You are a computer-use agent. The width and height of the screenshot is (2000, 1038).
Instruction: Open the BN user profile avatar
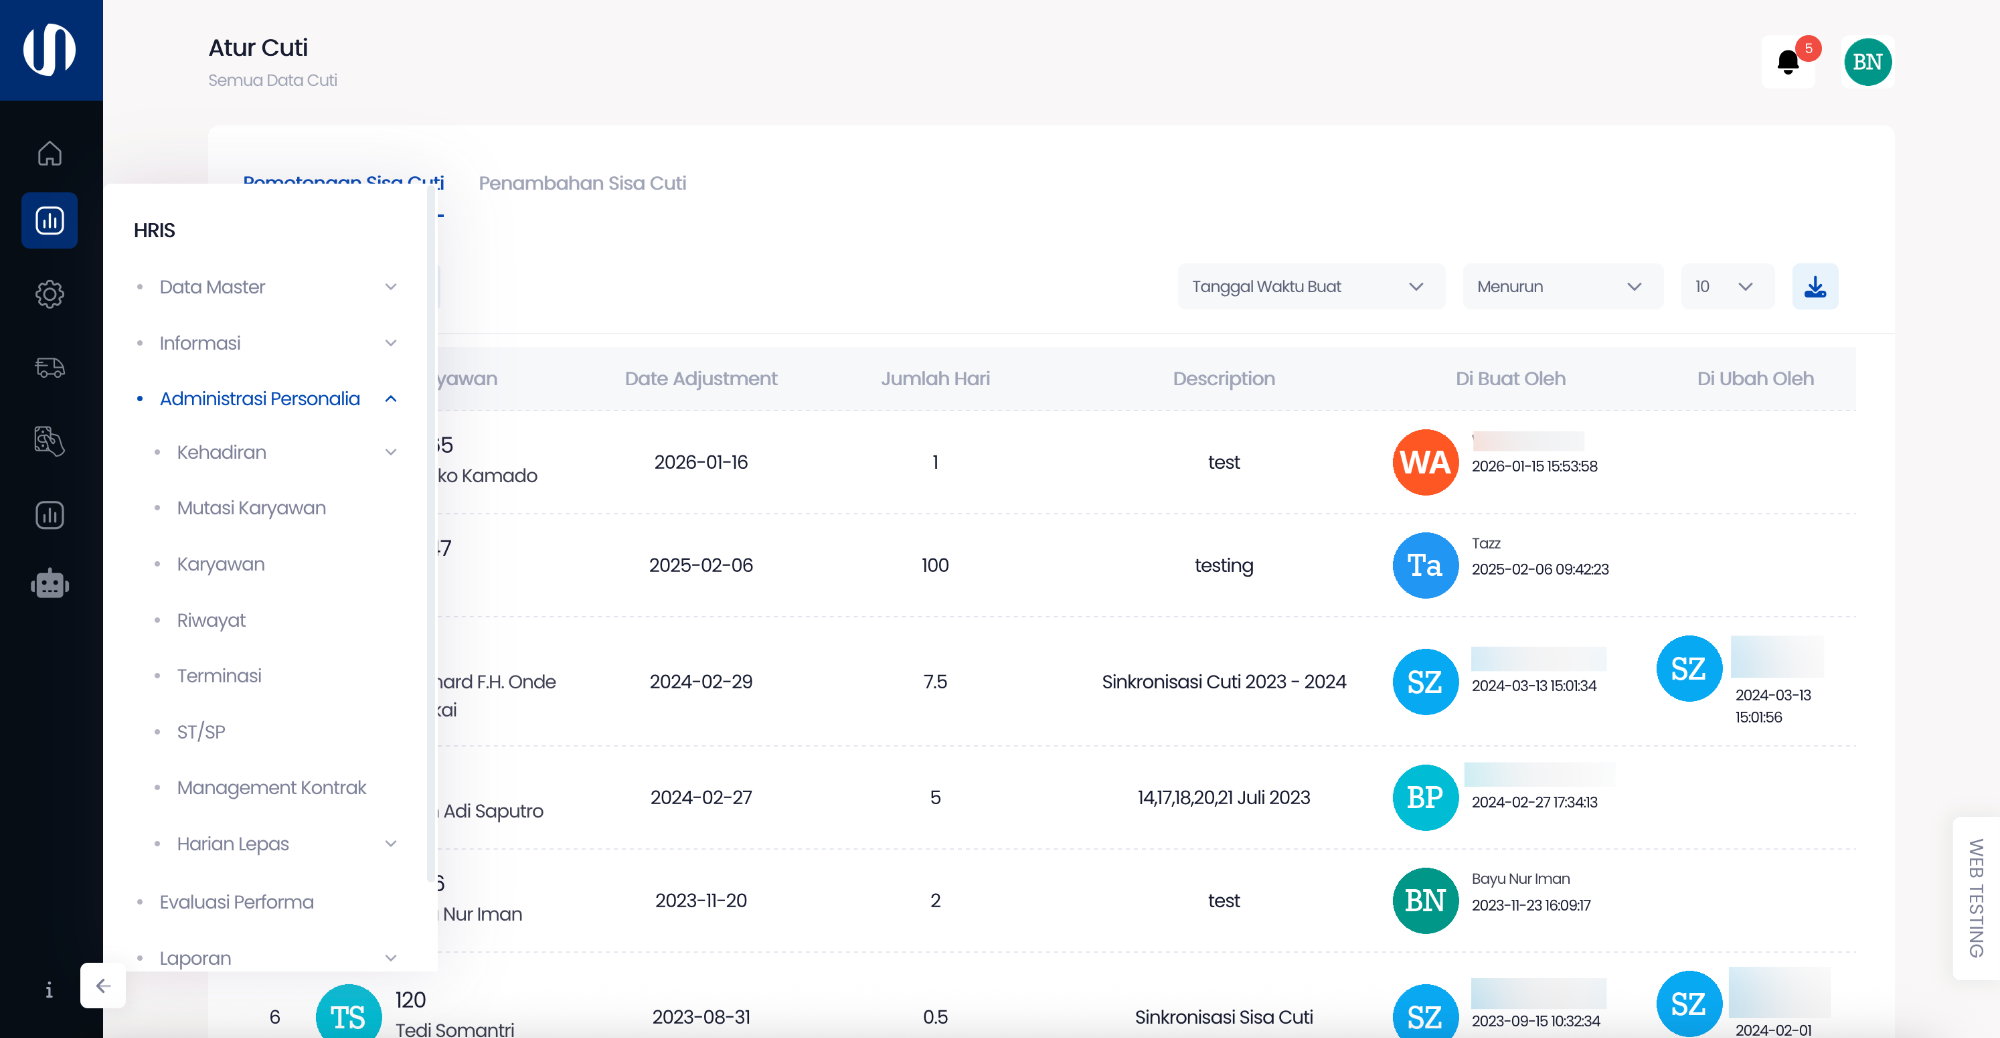click(1867, 63)
